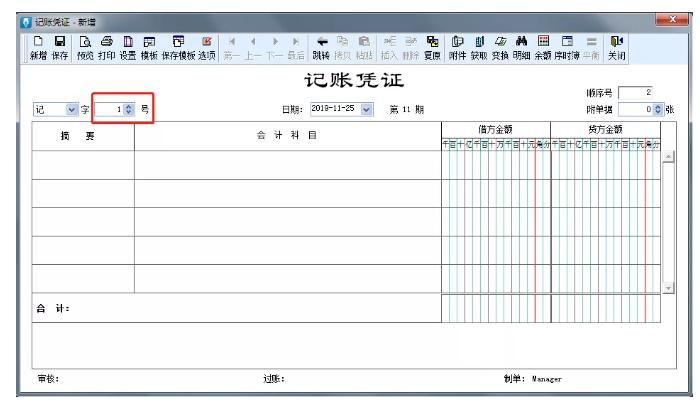Open 选项 options
Screen dimensions: 700x407
pos(207,48)
